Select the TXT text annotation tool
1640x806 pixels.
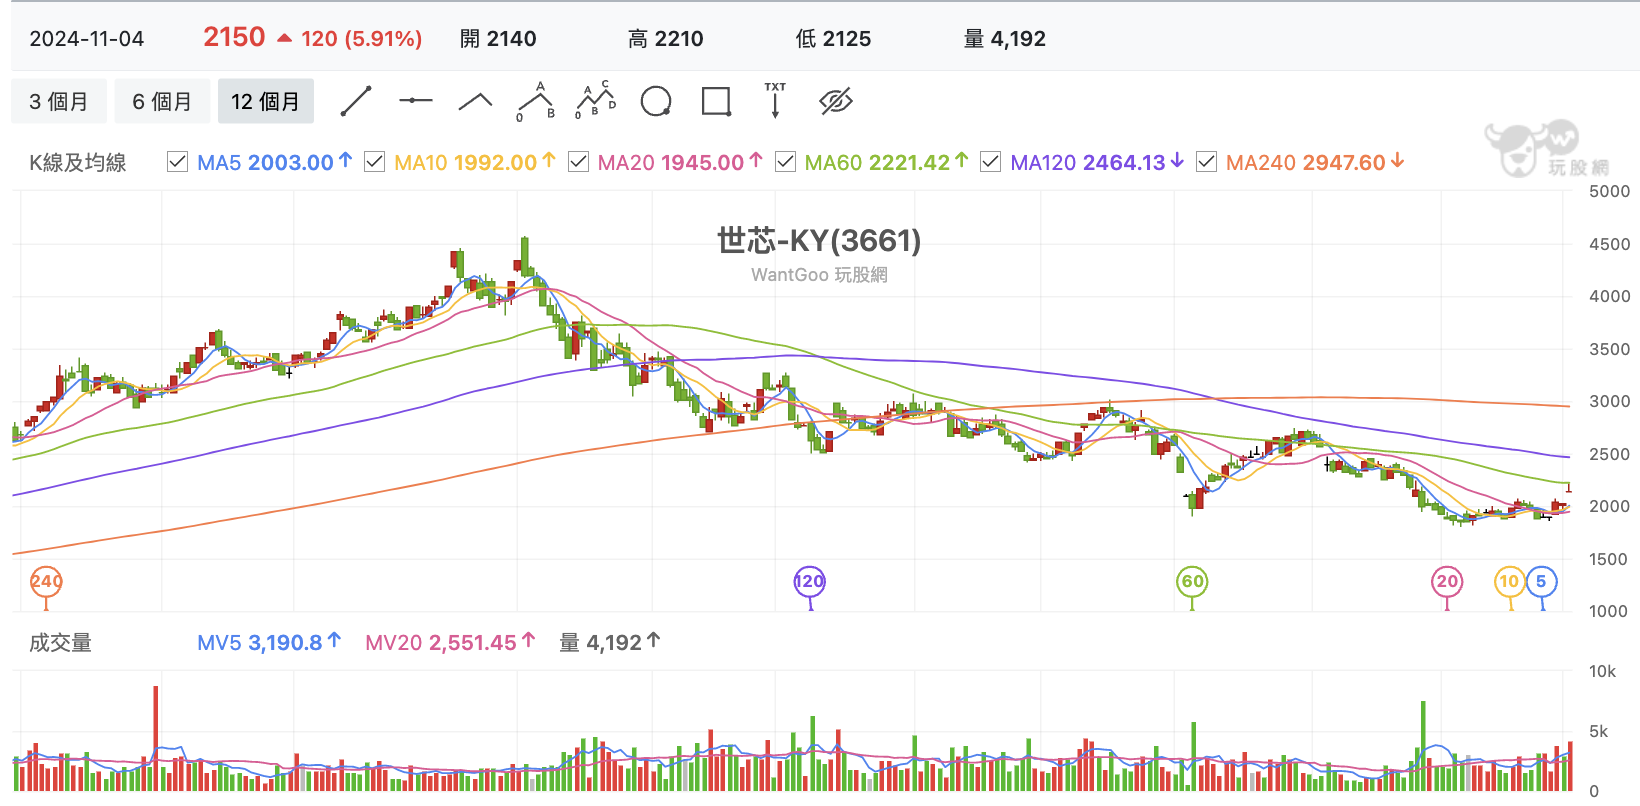pos(775,101)
